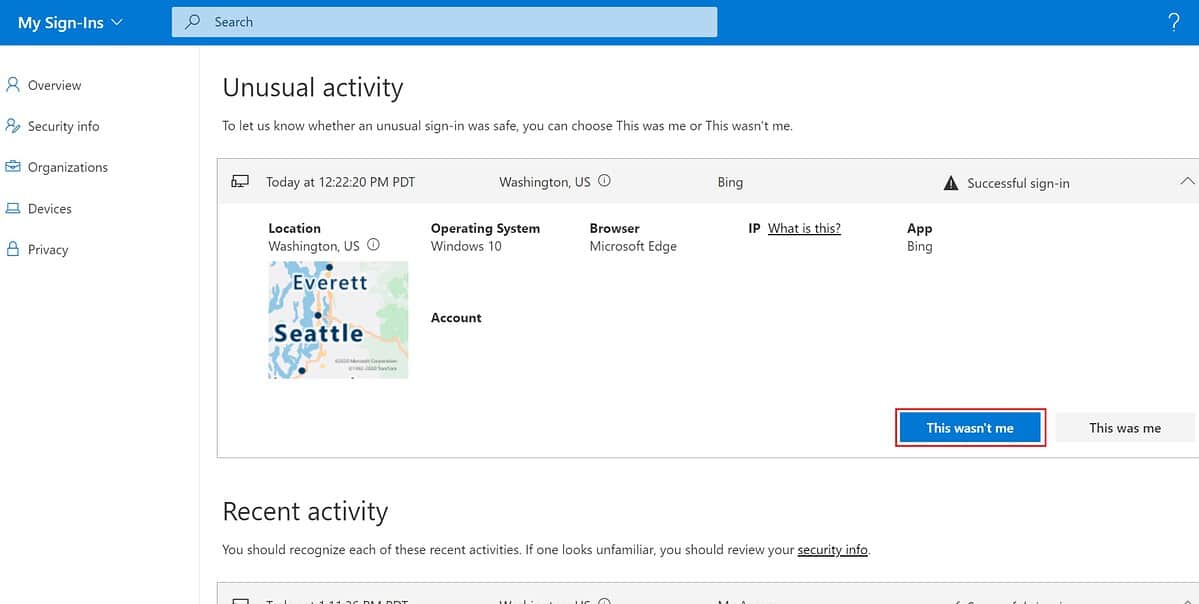Open help via the question mark icon
This screenshot has width=1199, height=604.
[1174, 21]
